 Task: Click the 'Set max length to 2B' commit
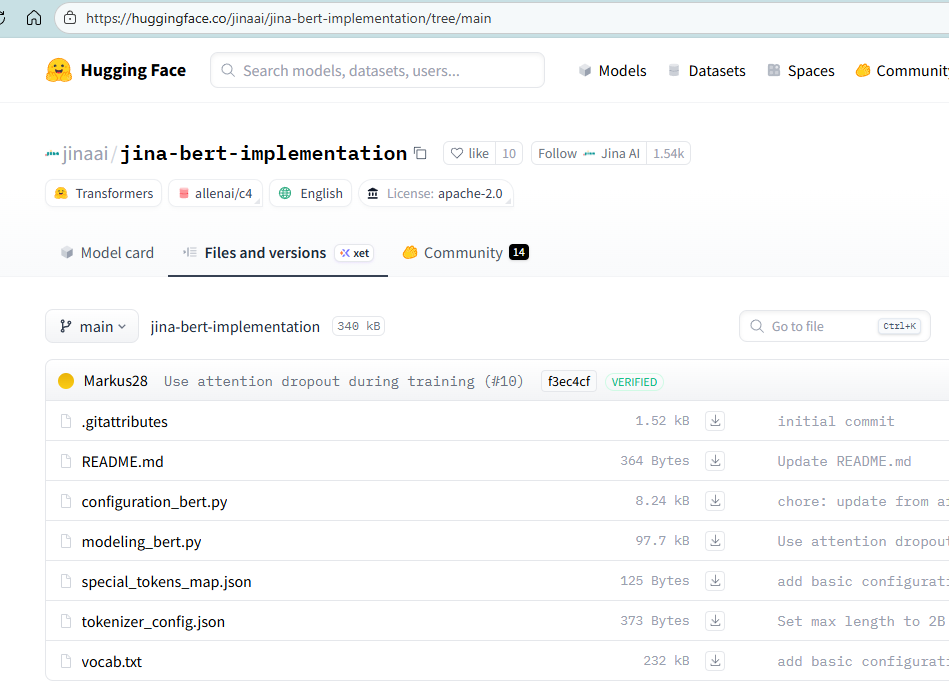point(861,621)
